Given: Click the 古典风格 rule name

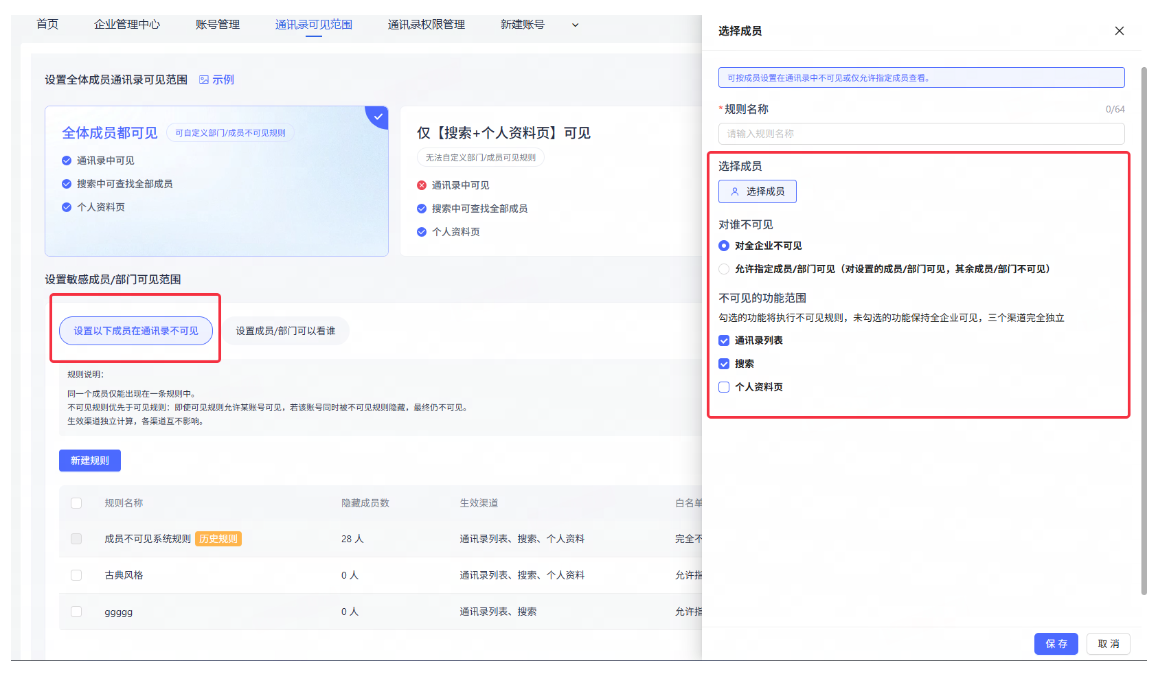Looking at the screenshot, I should [x=124, y=575].
